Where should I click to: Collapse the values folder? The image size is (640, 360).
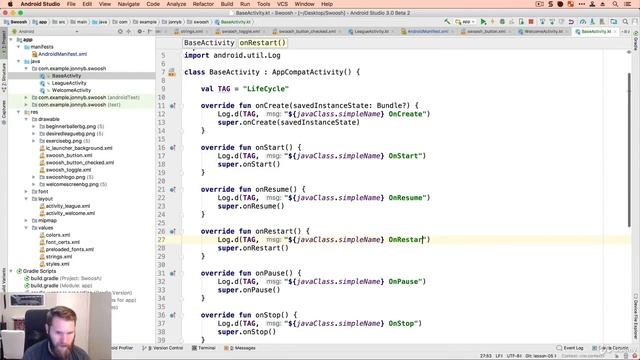coord(26,228)
